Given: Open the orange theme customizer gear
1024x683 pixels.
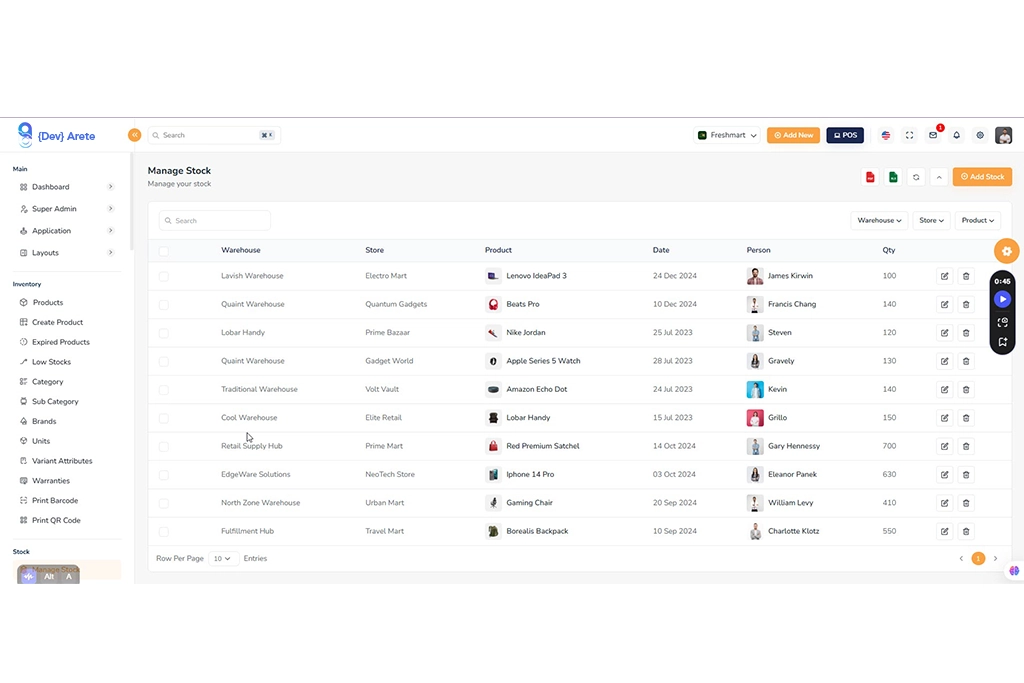Looking at the screenshot, I should point(1006,251).
